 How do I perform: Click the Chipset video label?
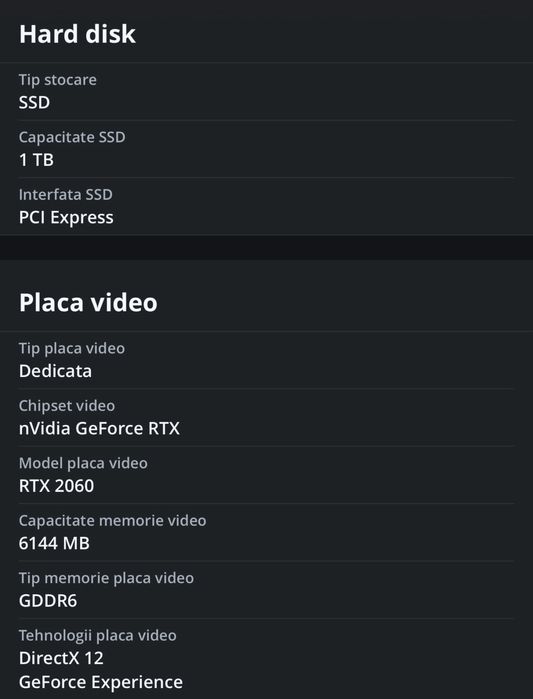click(67, 406)
